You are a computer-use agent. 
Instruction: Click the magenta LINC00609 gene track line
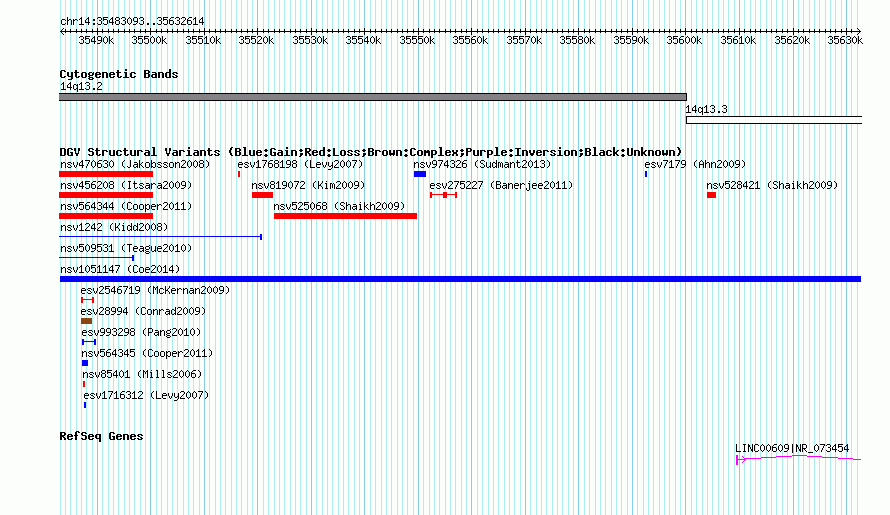[x=799, y=458]
